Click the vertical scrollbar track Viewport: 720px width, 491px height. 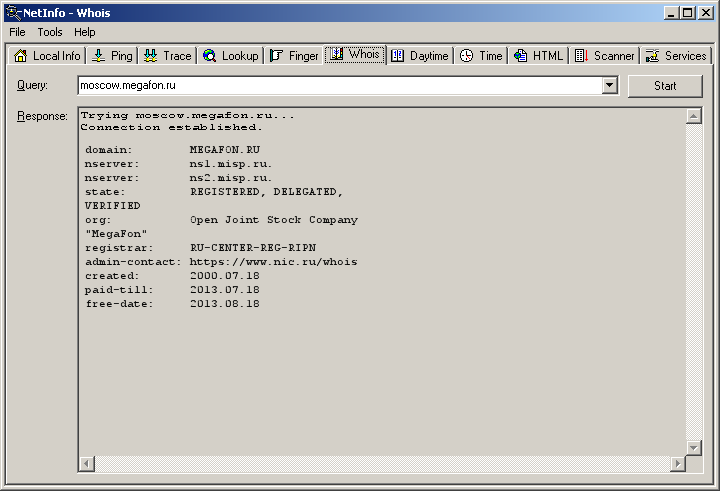(x=693, y=282)
